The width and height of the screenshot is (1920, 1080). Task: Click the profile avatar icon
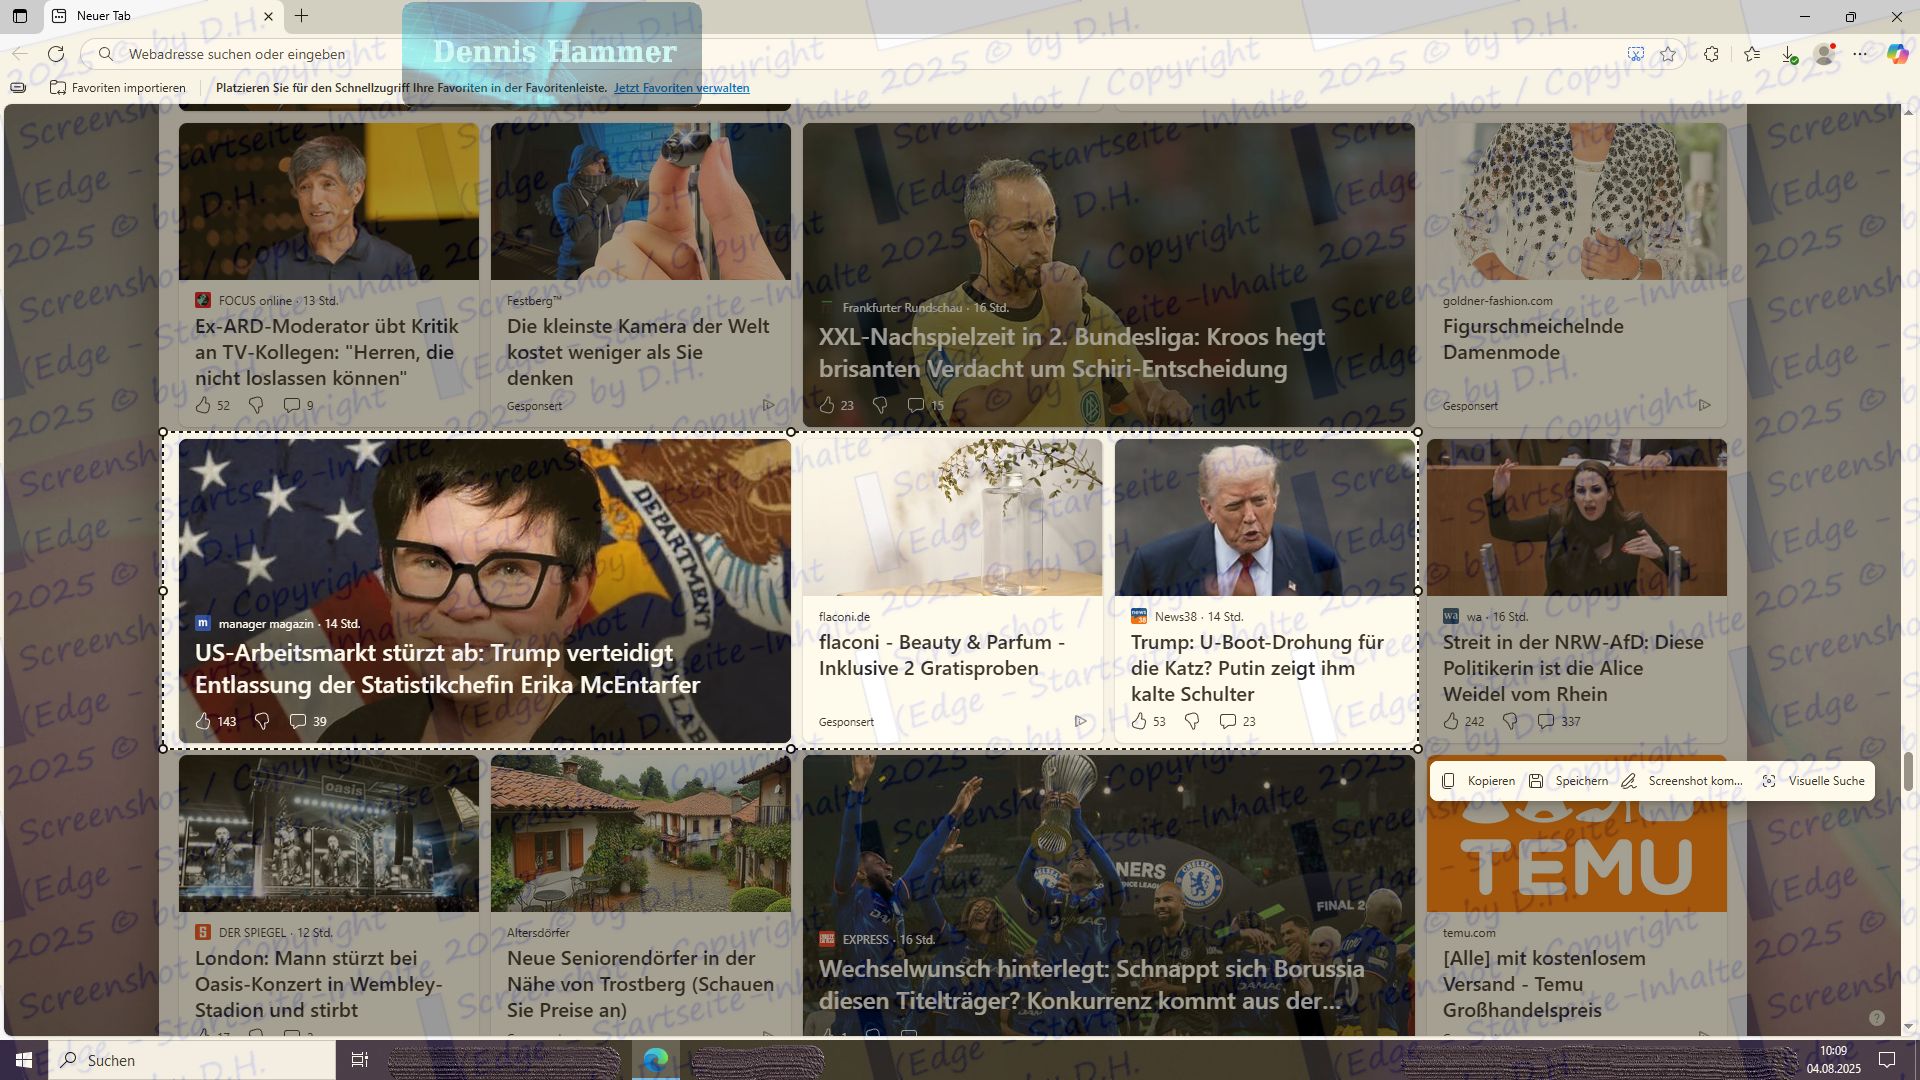[1825, 54]
